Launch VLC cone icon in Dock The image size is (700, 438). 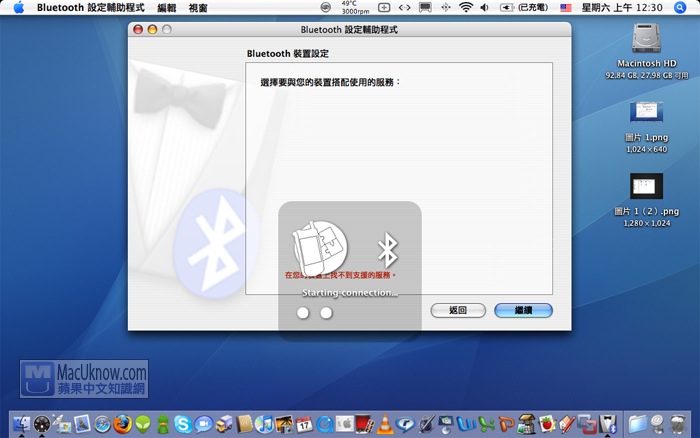tap(385, 424)
